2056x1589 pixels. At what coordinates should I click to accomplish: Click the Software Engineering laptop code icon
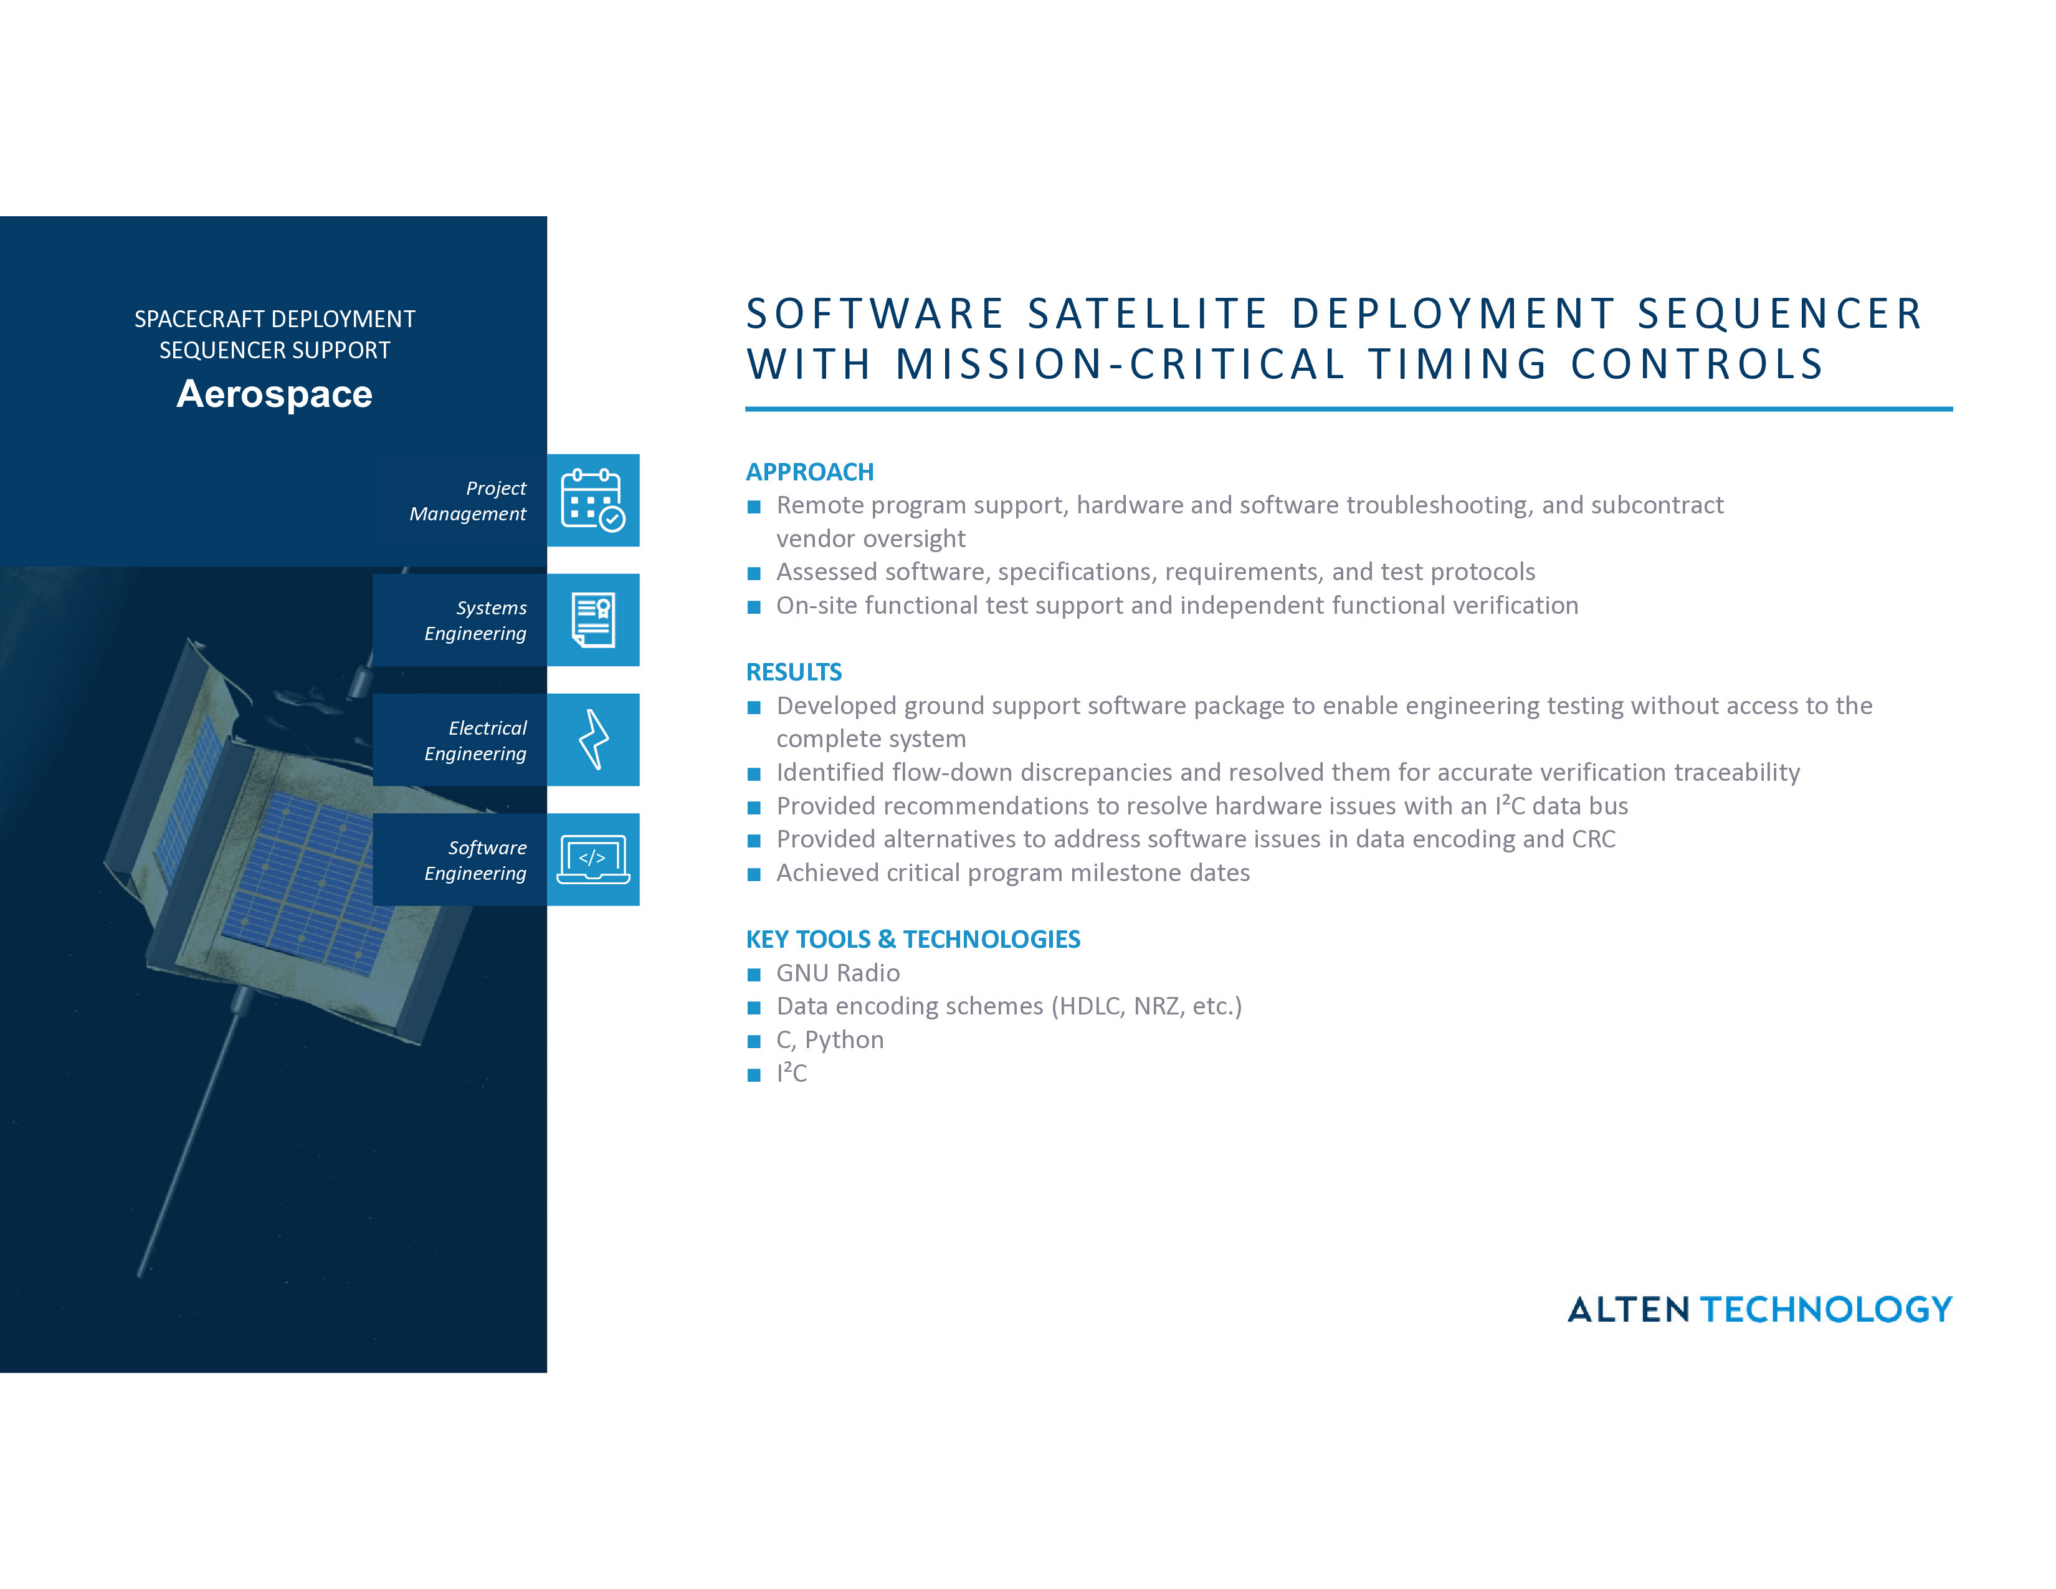(x=593, y=860)
